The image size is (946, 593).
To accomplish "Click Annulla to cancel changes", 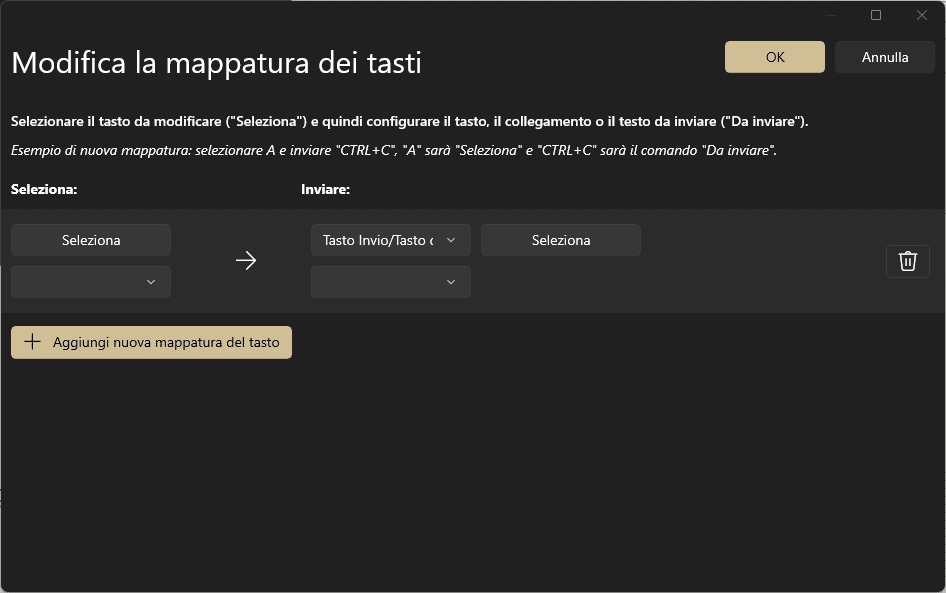I will pyautogui.click(x=885, y=57).
